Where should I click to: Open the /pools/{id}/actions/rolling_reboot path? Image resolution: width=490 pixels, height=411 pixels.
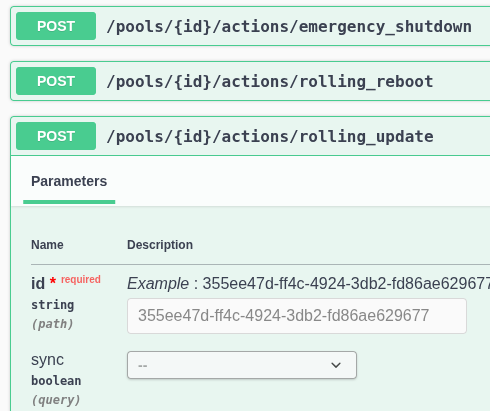point(270,81)
